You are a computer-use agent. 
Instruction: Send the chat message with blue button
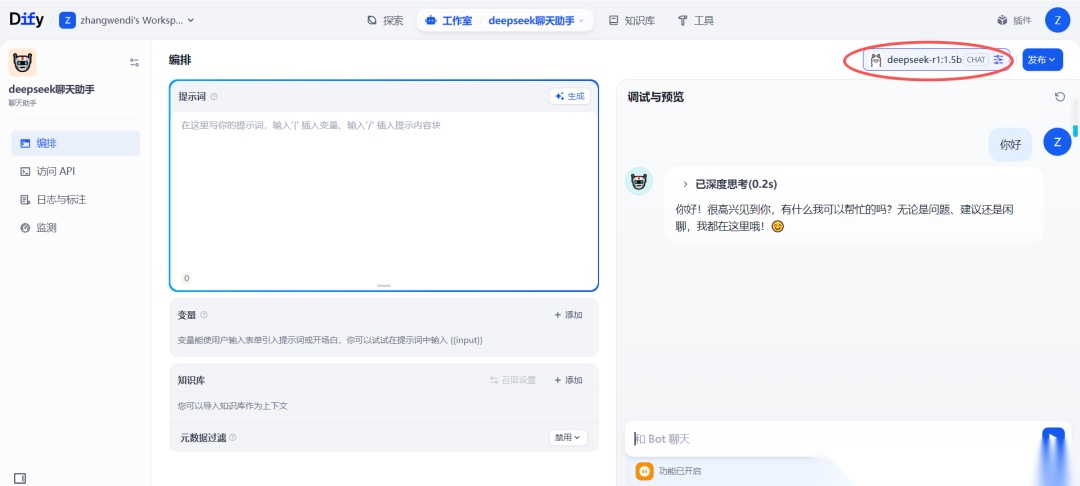tap(1053, 439)
